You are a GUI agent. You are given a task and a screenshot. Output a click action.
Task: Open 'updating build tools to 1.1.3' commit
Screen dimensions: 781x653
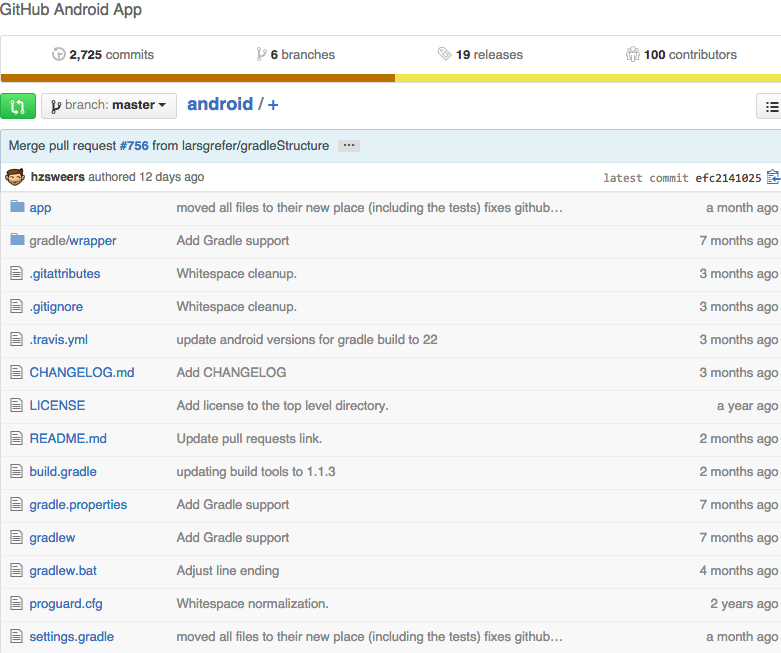(x=256, y=472)
